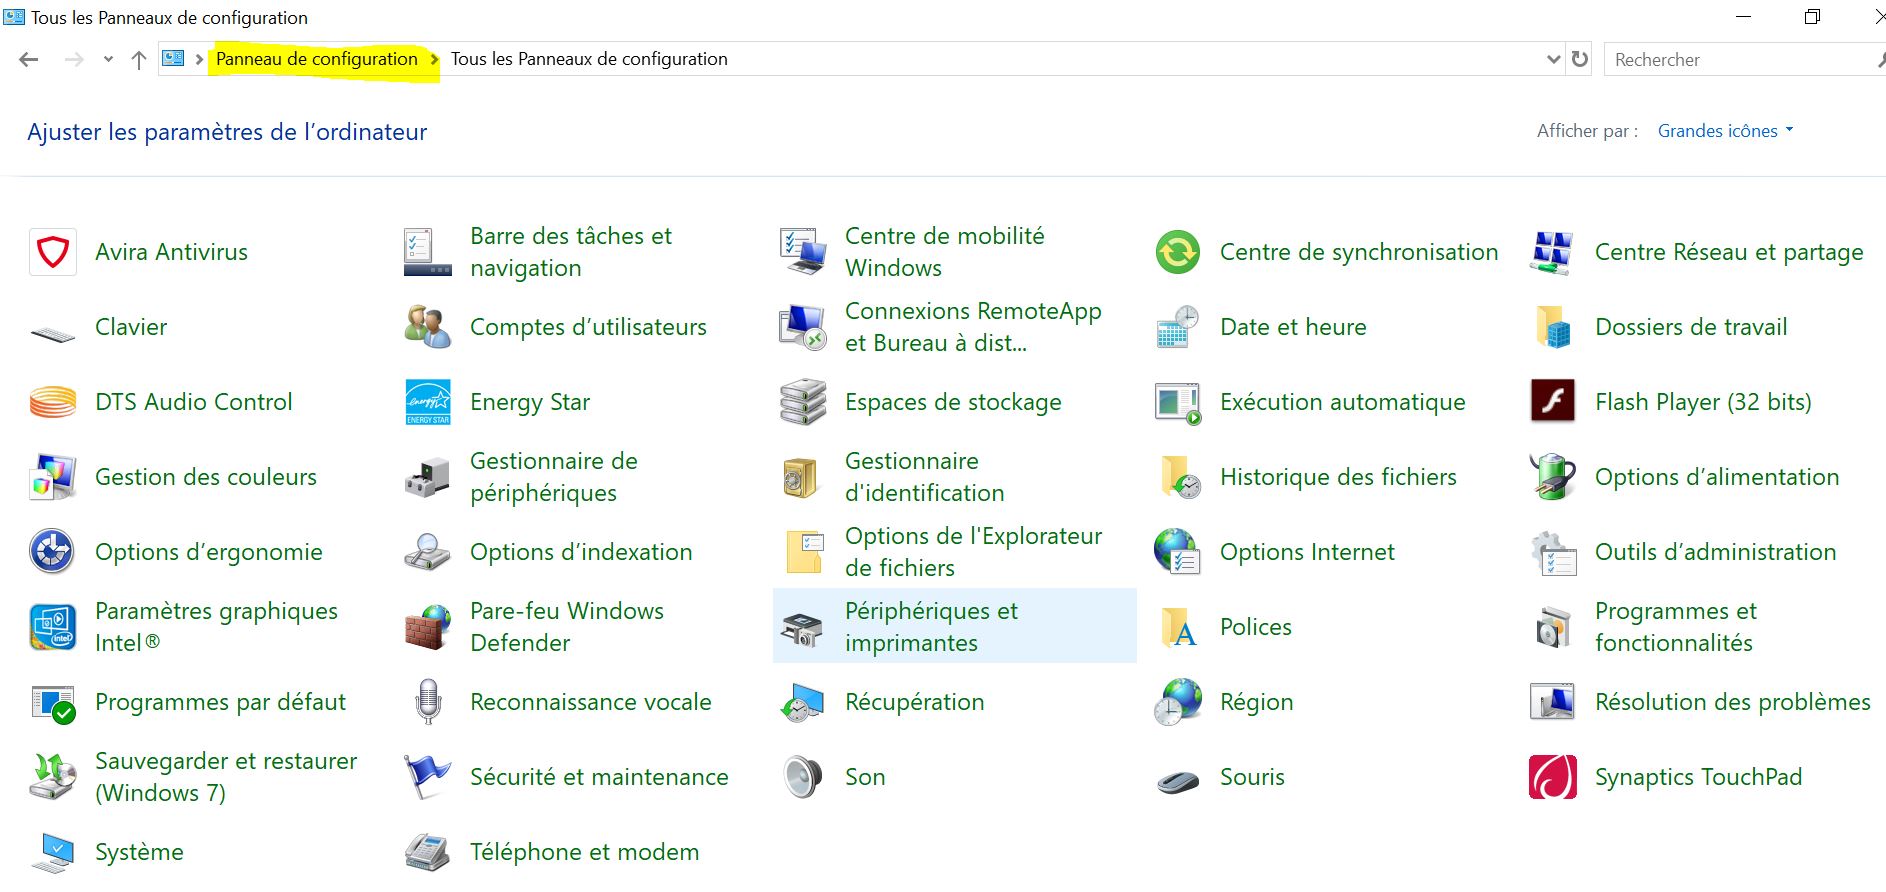Image resolution: width=1886 pixels, height=892 pixels.
Task: Open the Son speaker icon
Action: click(x=803, y=777)
